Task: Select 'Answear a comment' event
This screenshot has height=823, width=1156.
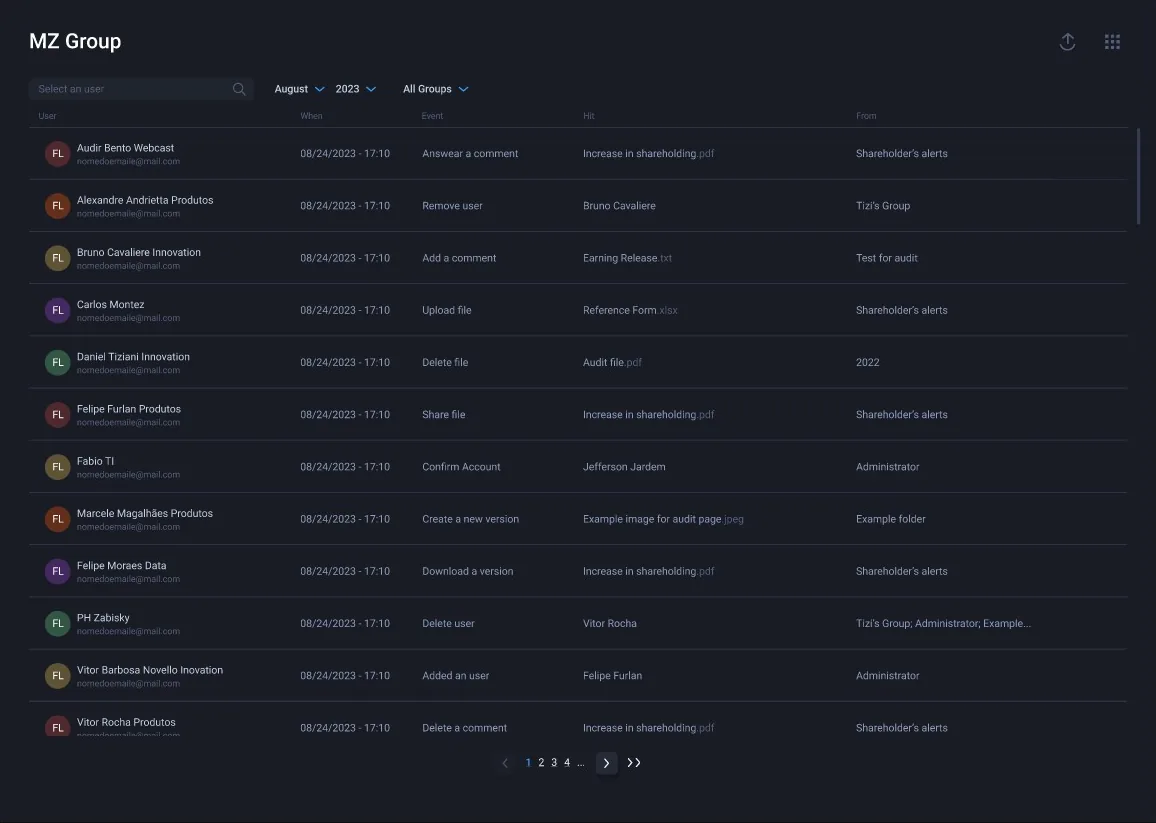Action: 470,154
